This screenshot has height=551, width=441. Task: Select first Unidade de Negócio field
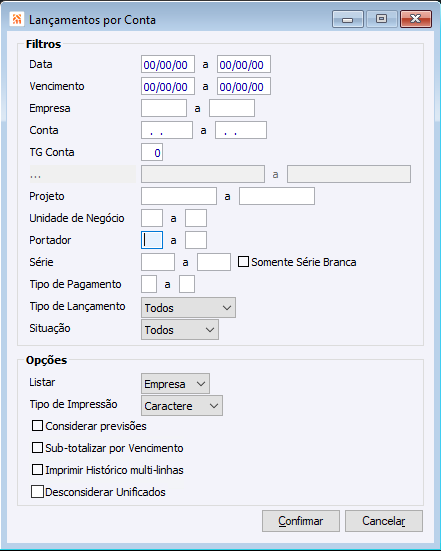coord(152,218)
